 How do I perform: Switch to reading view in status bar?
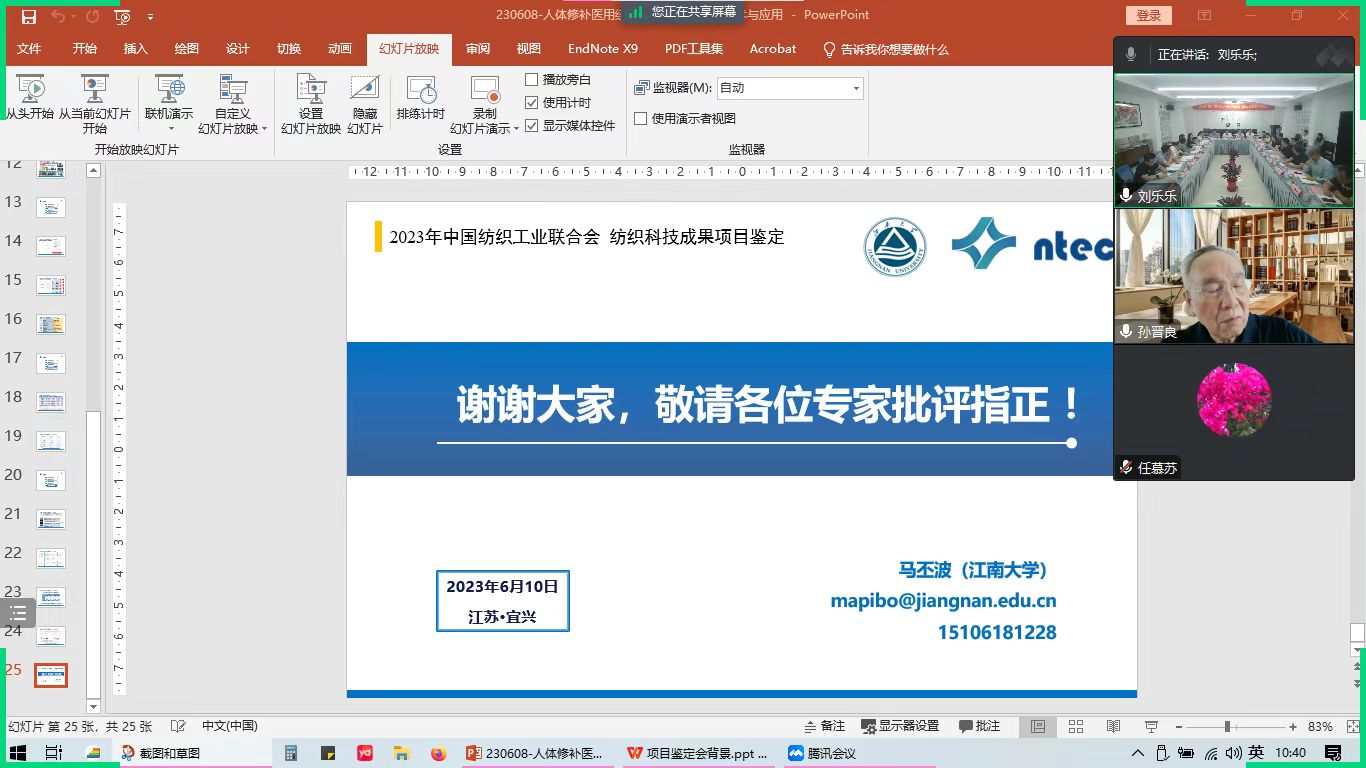tap(1113, 726)
